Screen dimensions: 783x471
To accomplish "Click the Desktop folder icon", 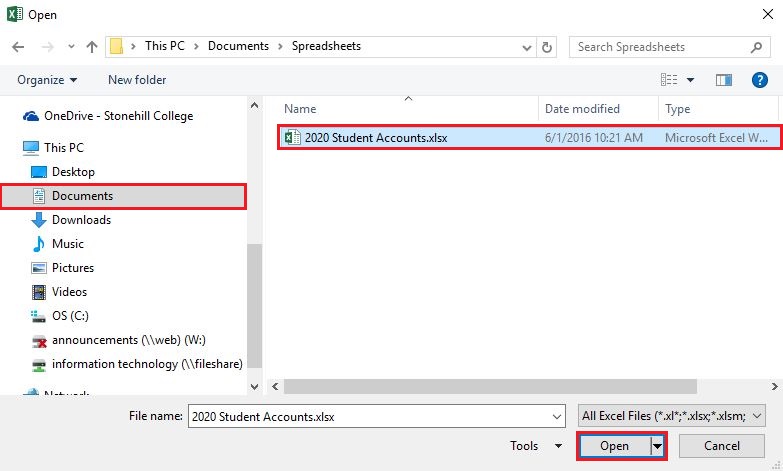I will point(38,172).
